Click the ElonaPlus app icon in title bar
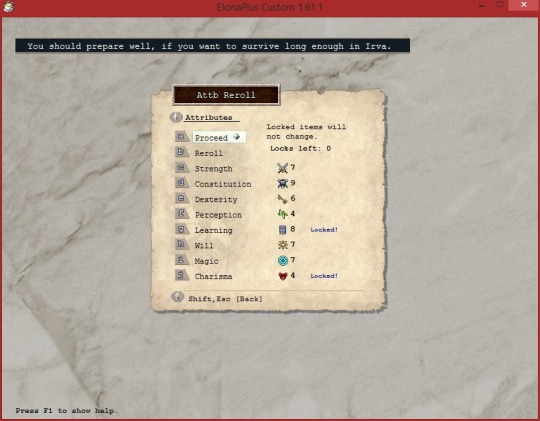 [8, 7]
